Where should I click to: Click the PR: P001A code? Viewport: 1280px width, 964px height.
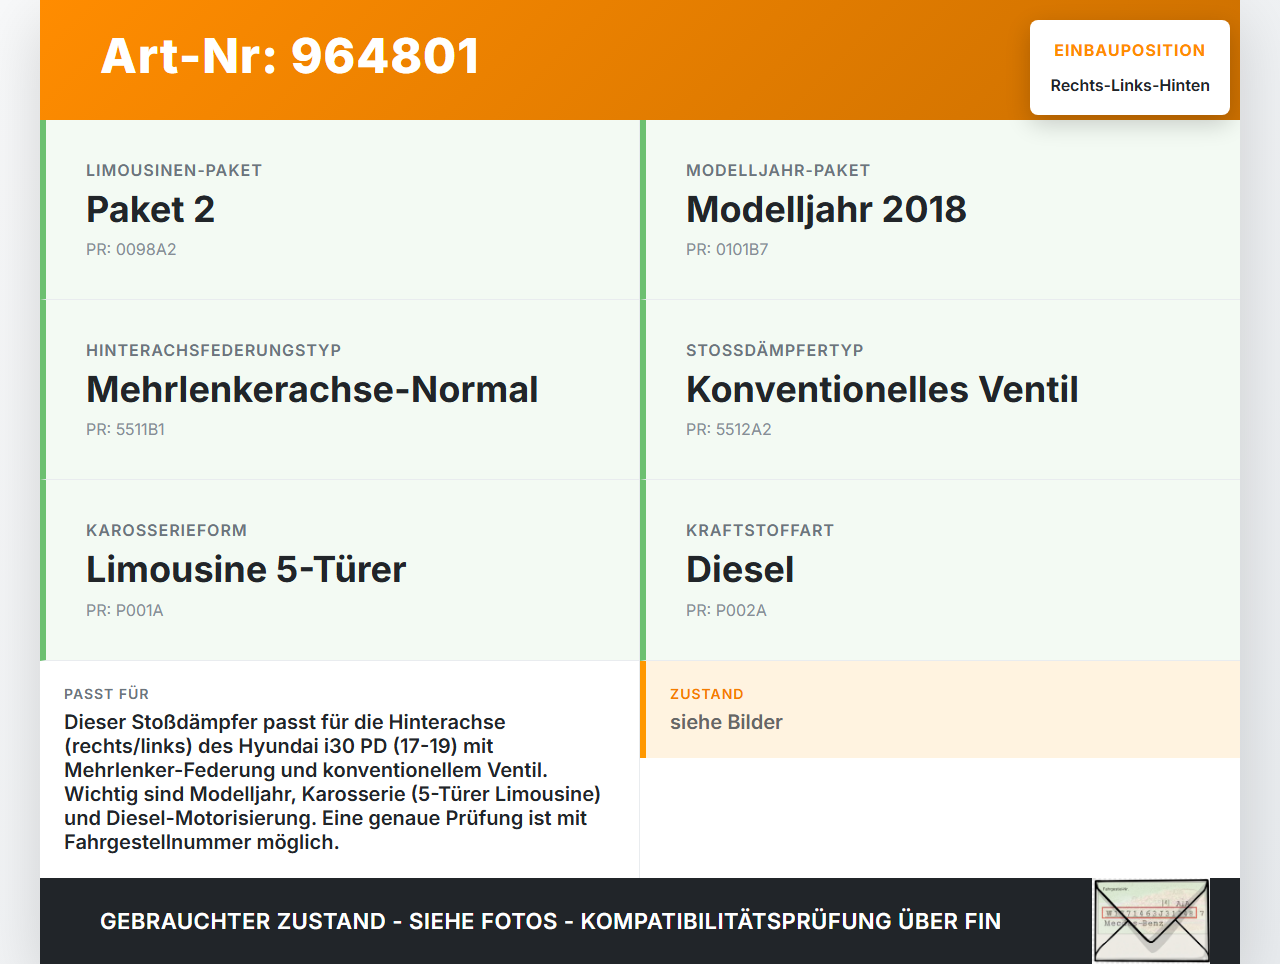click(x=124, y=609)
